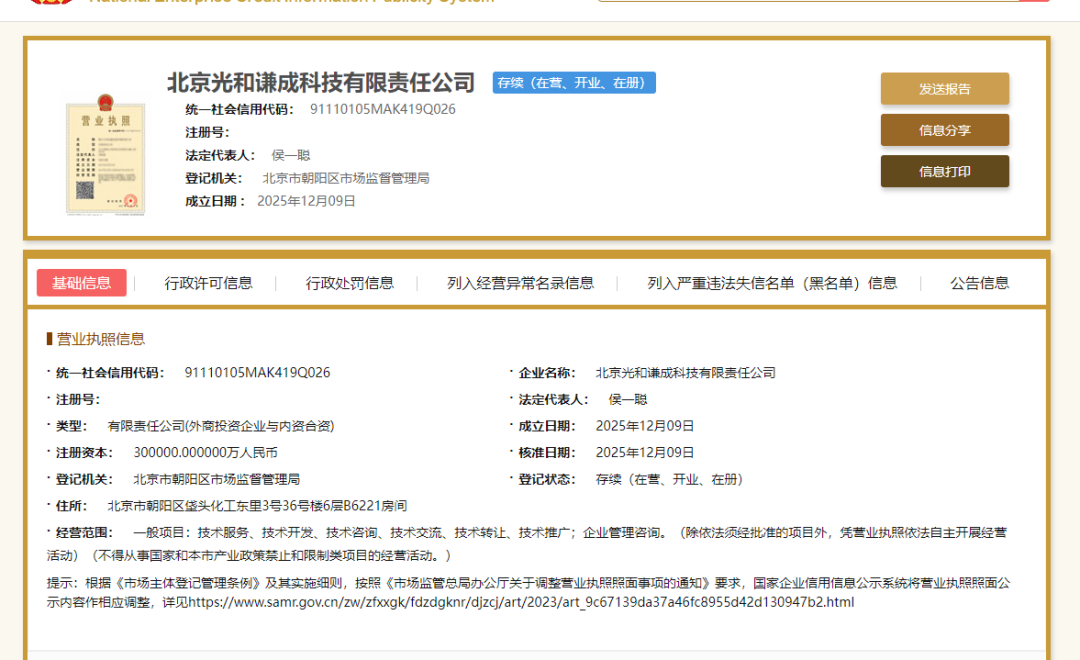The width and height of the screenshot is (1080, 660).
Task: Click the header legal representative name 侯一聪
Action: pos(291,156)
